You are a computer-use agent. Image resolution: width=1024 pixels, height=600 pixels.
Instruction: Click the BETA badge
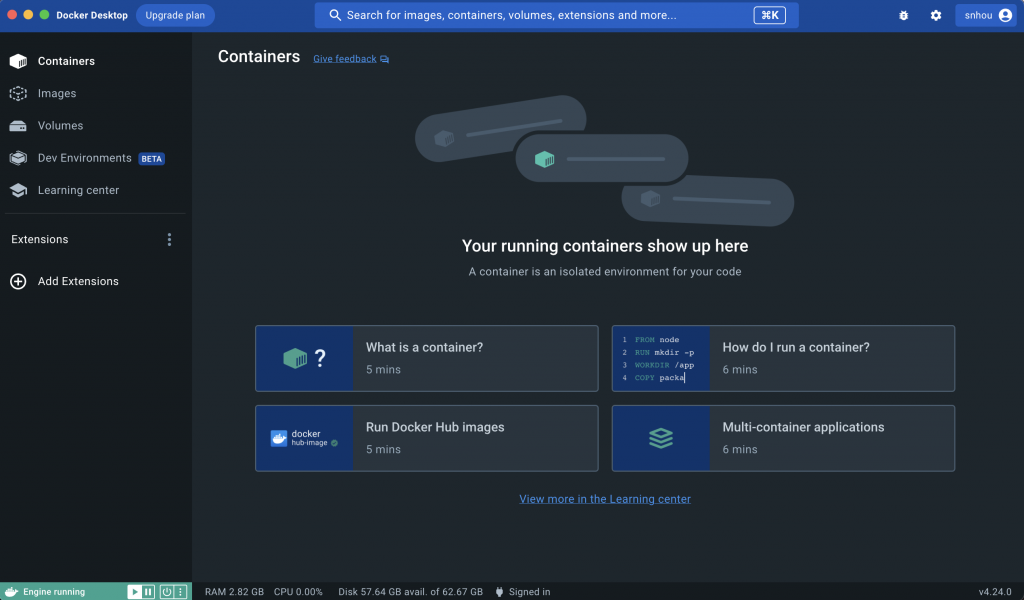point(152,159)
